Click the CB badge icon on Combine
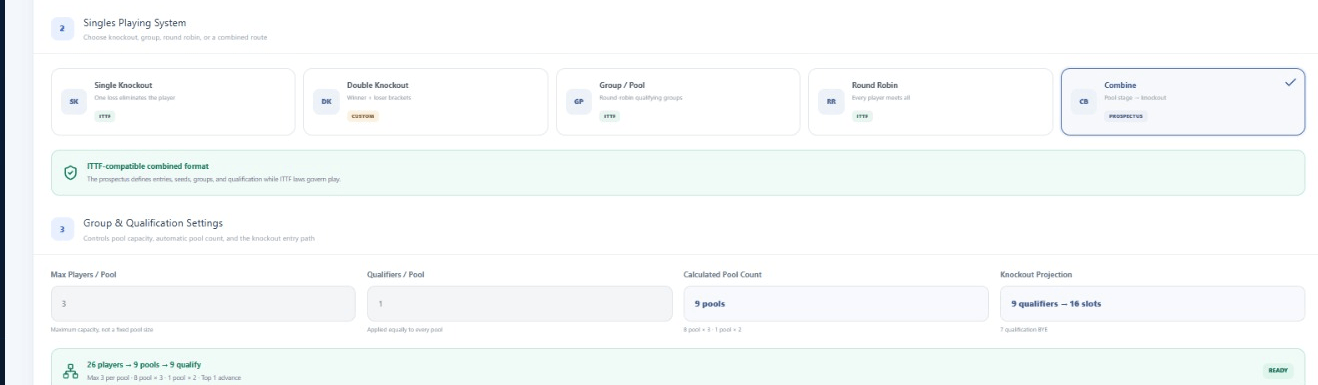This screenshot has height=385, width=1318. coord(1084,102)
